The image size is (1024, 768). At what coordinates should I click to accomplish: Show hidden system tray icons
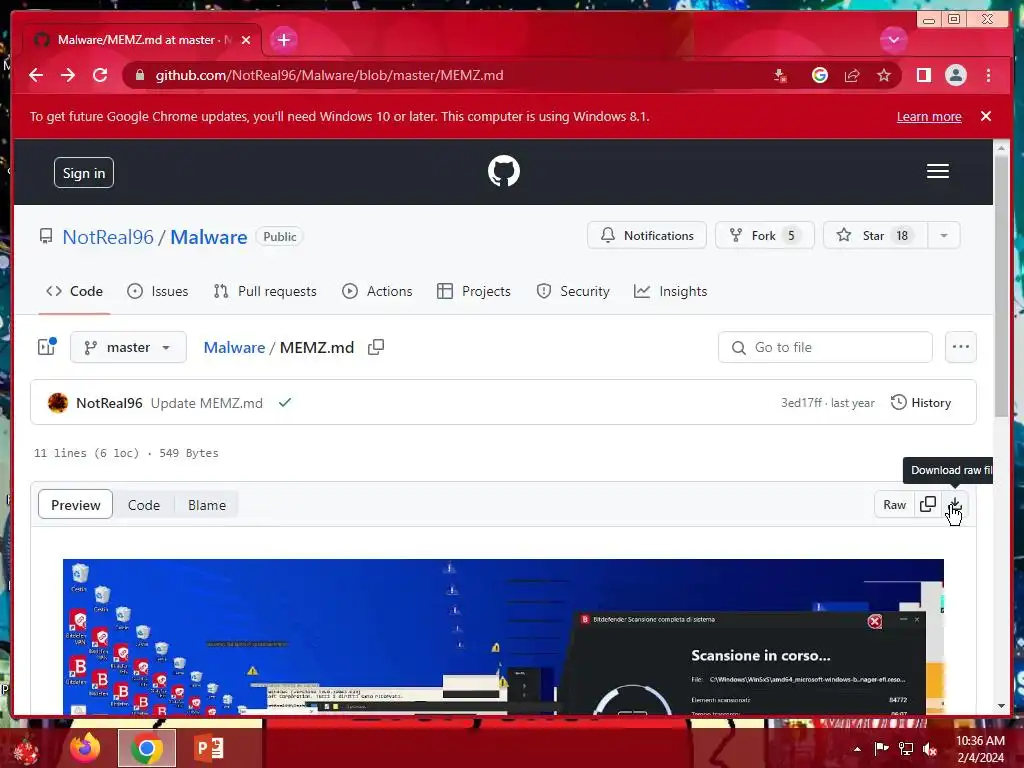(x=857, y=749)
